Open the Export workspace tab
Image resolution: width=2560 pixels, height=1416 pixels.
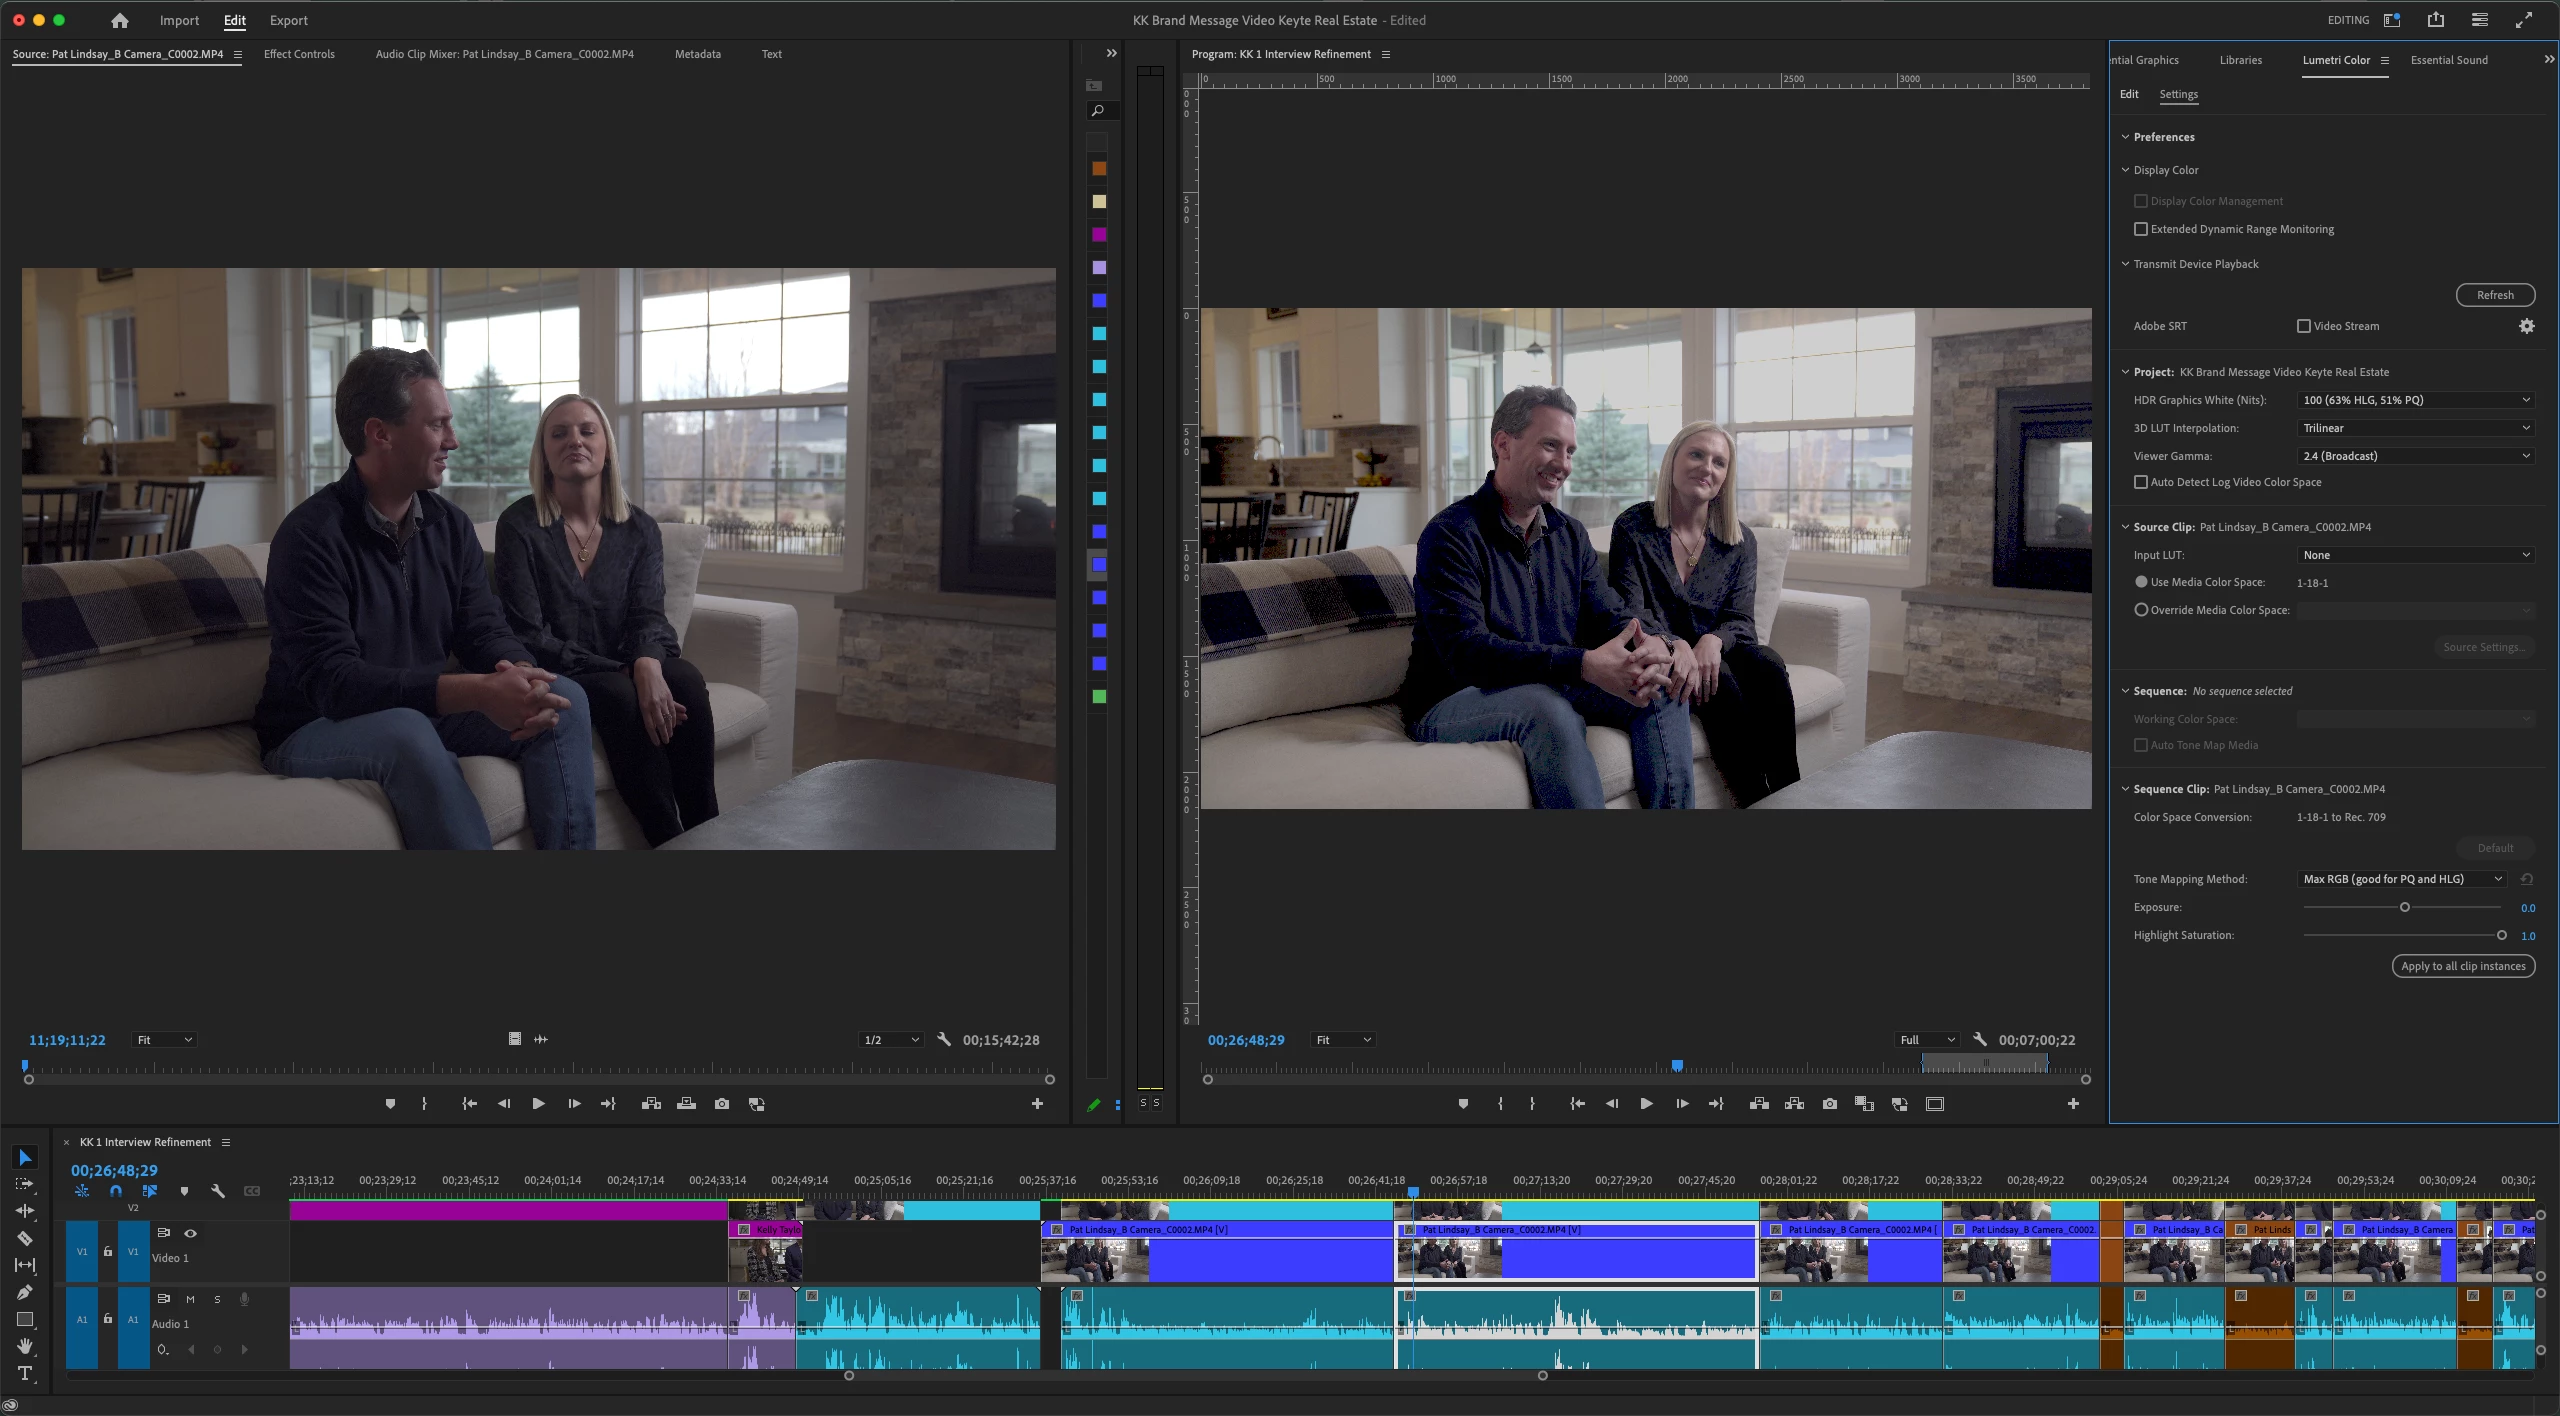tap(288, 20)
